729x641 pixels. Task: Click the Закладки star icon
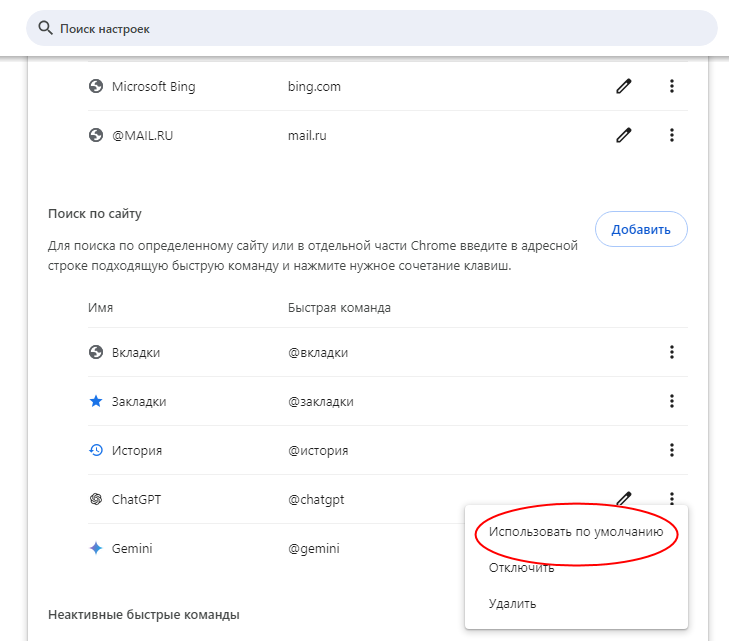[96, 401]
